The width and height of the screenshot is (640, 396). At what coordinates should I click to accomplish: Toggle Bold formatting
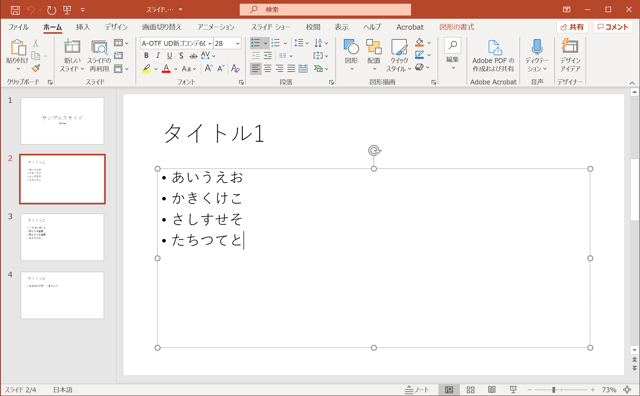pos(146,56)
